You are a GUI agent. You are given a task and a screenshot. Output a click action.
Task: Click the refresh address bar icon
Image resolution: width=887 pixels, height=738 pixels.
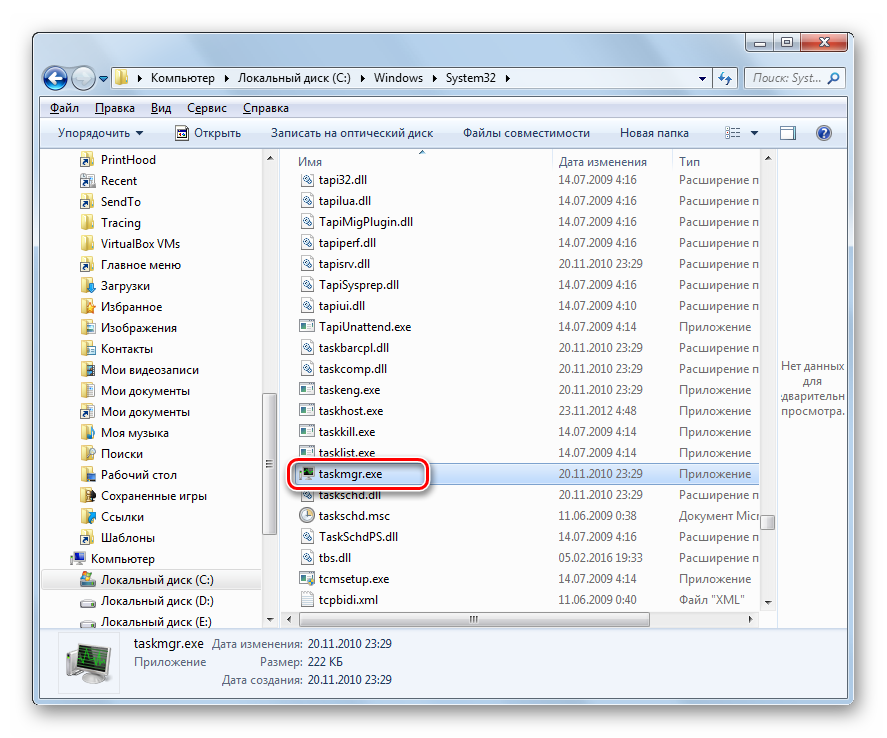point(724,78)
